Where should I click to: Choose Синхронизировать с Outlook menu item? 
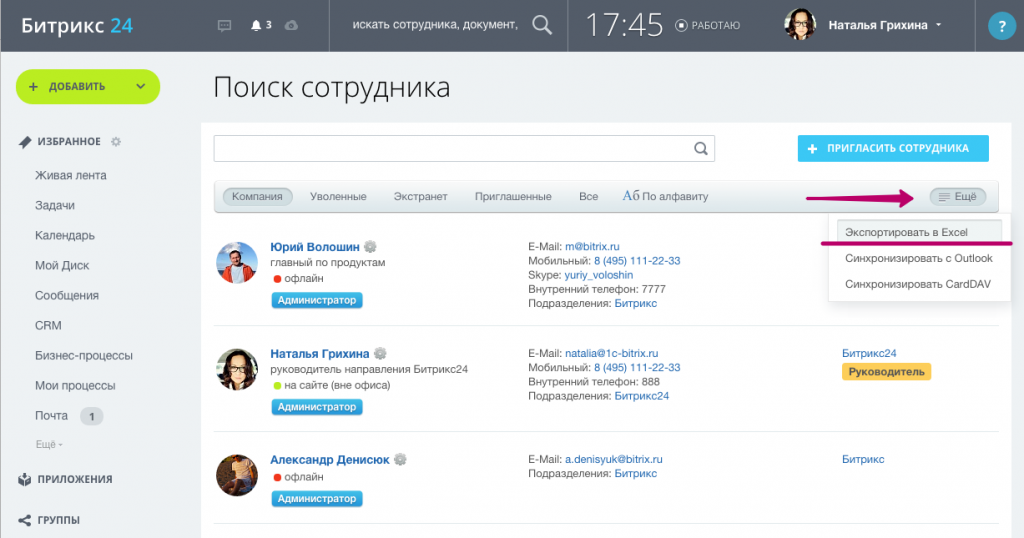coord(919,258)
